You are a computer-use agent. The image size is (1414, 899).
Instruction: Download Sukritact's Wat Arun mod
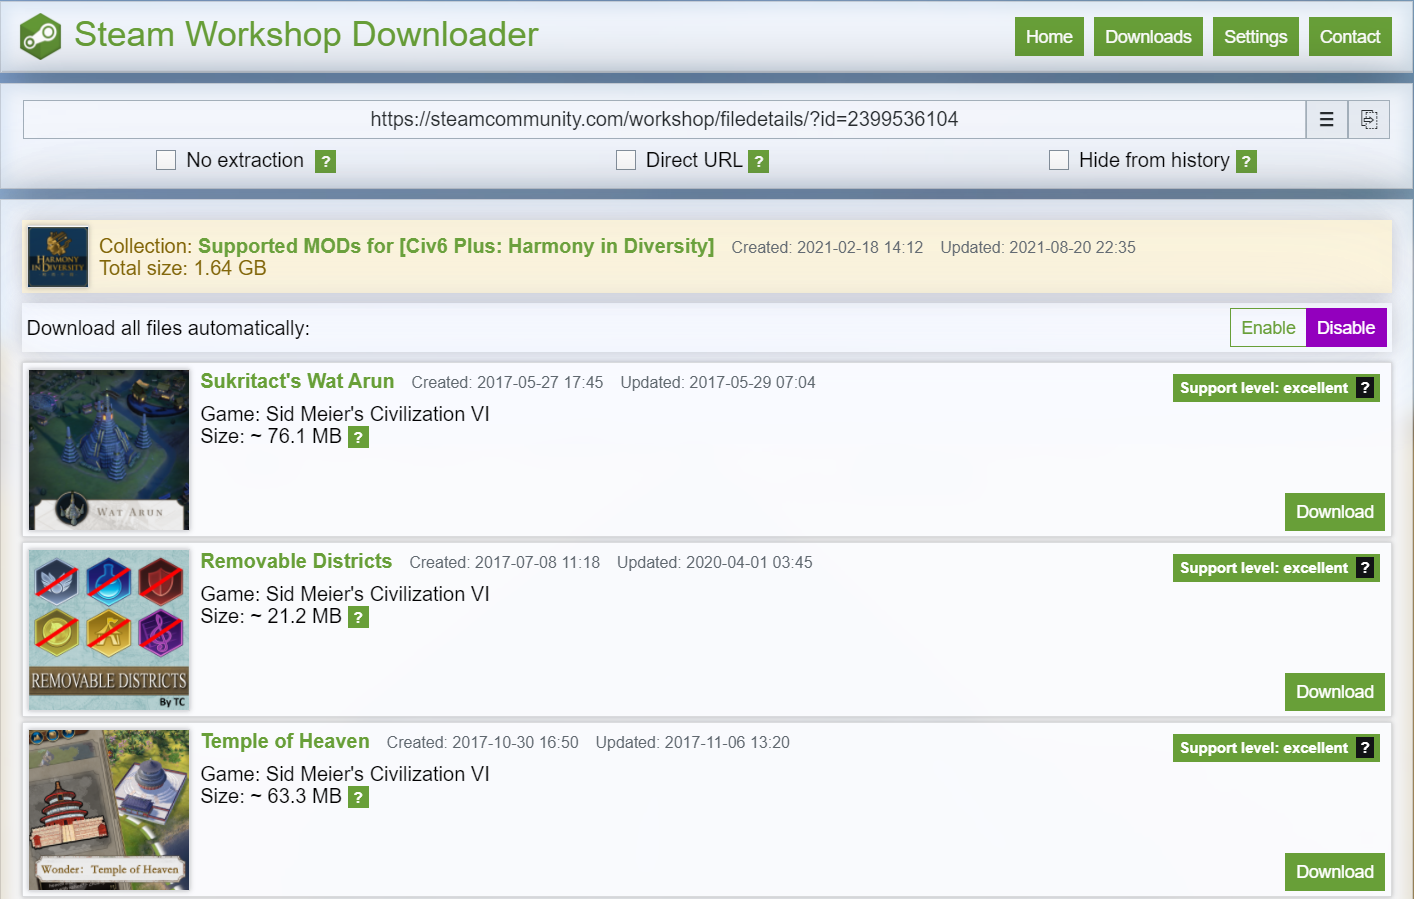coord(1335,512)
